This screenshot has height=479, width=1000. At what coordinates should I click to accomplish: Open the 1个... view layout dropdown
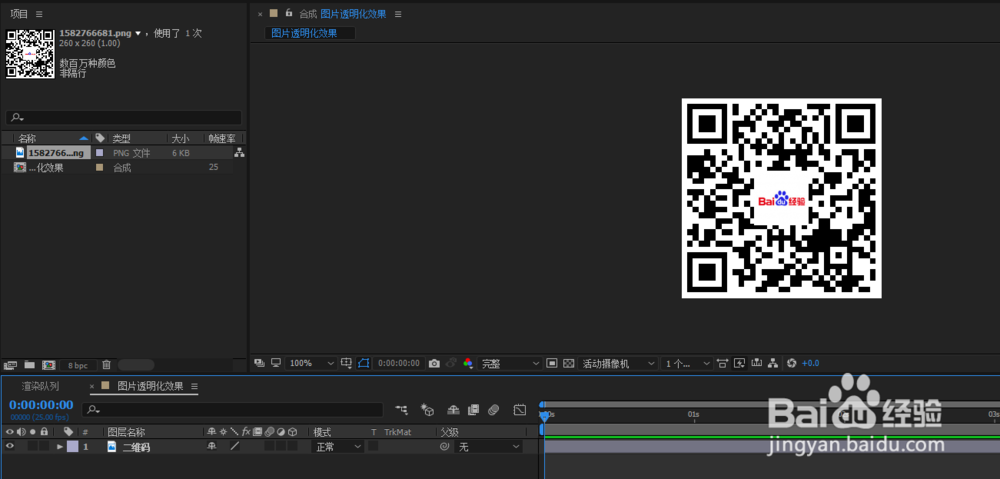click(x=686, y=363)
